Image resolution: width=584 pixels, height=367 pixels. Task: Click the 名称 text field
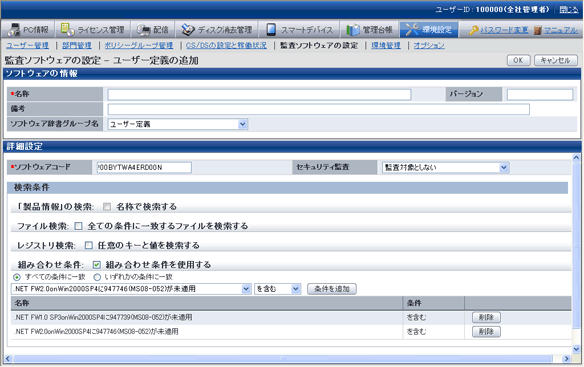click(x=259, y=95)
